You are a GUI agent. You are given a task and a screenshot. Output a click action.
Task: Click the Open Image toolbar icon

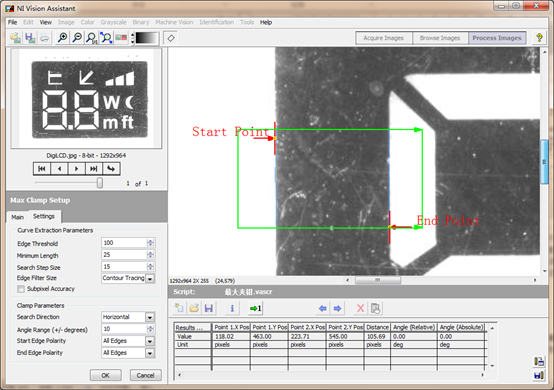click(x=15, y=38)
